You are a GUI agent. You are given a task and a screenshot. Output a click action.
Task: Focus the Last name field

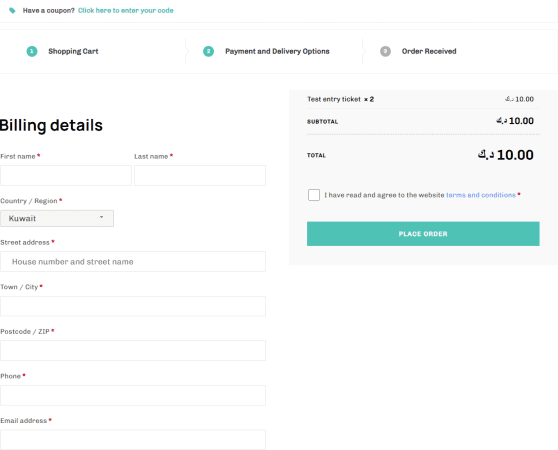pyautogui.click(x=200, y=175)
